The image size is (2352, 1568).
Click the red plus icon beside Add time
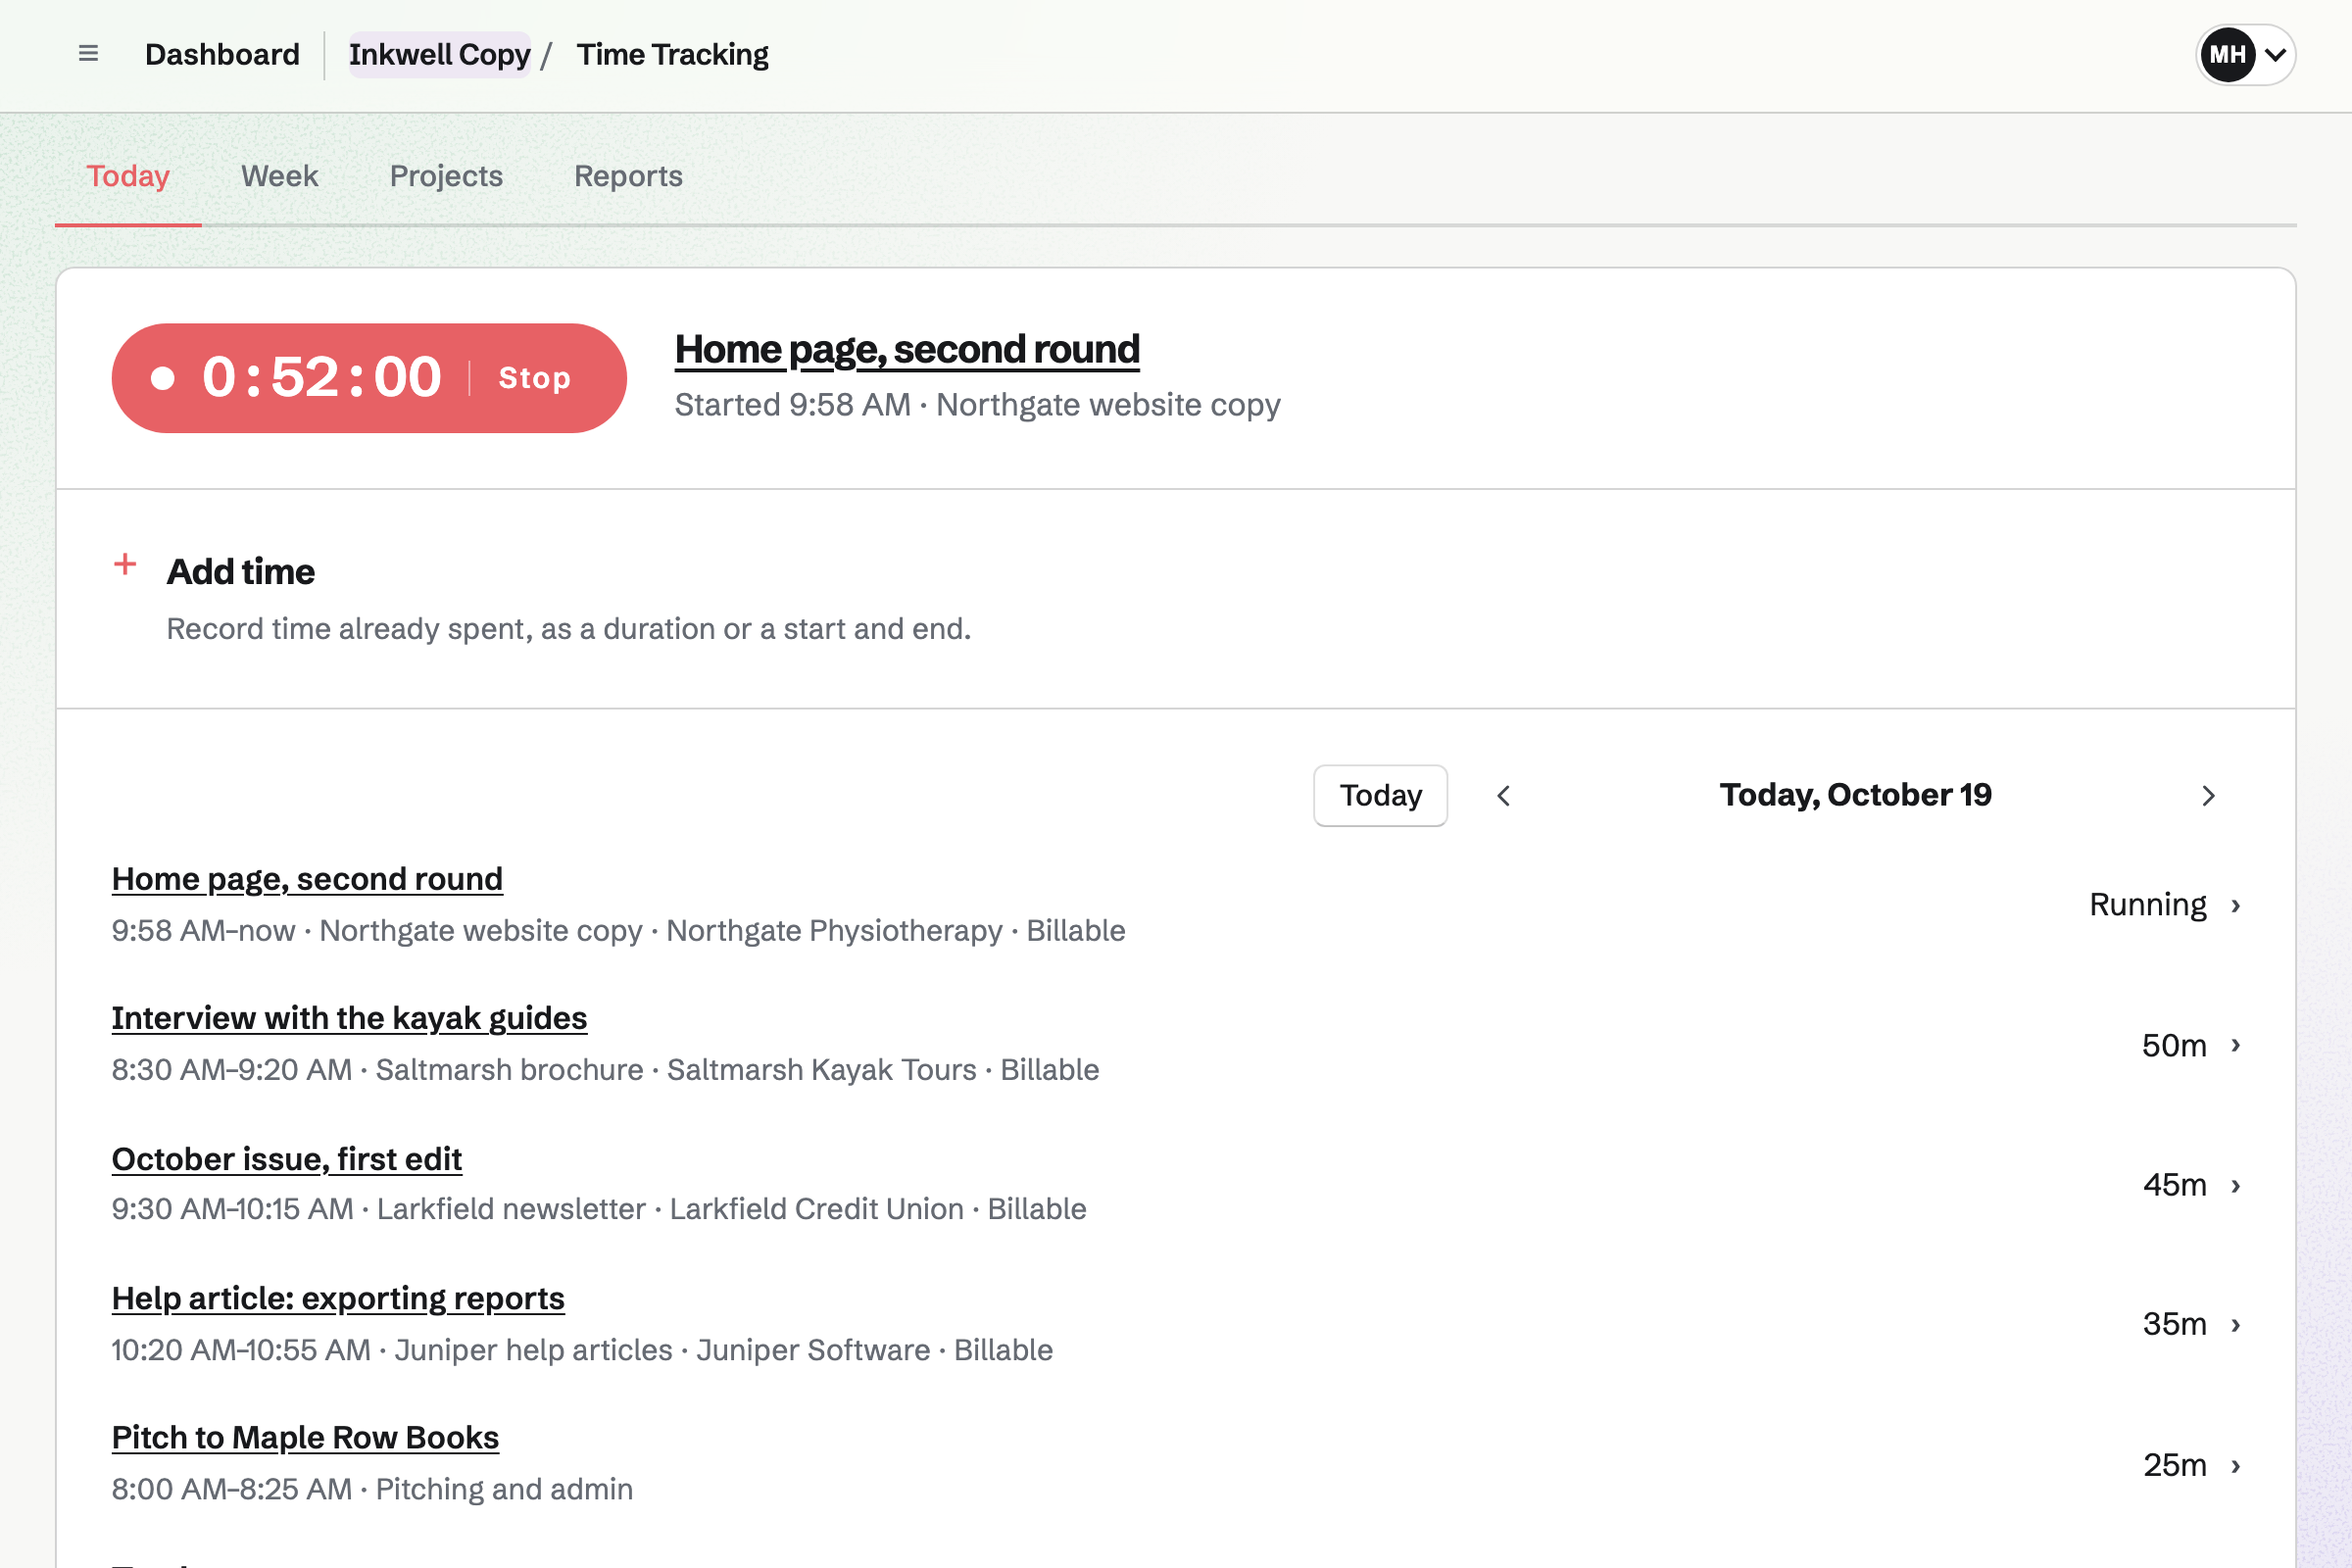click(125, 564)
